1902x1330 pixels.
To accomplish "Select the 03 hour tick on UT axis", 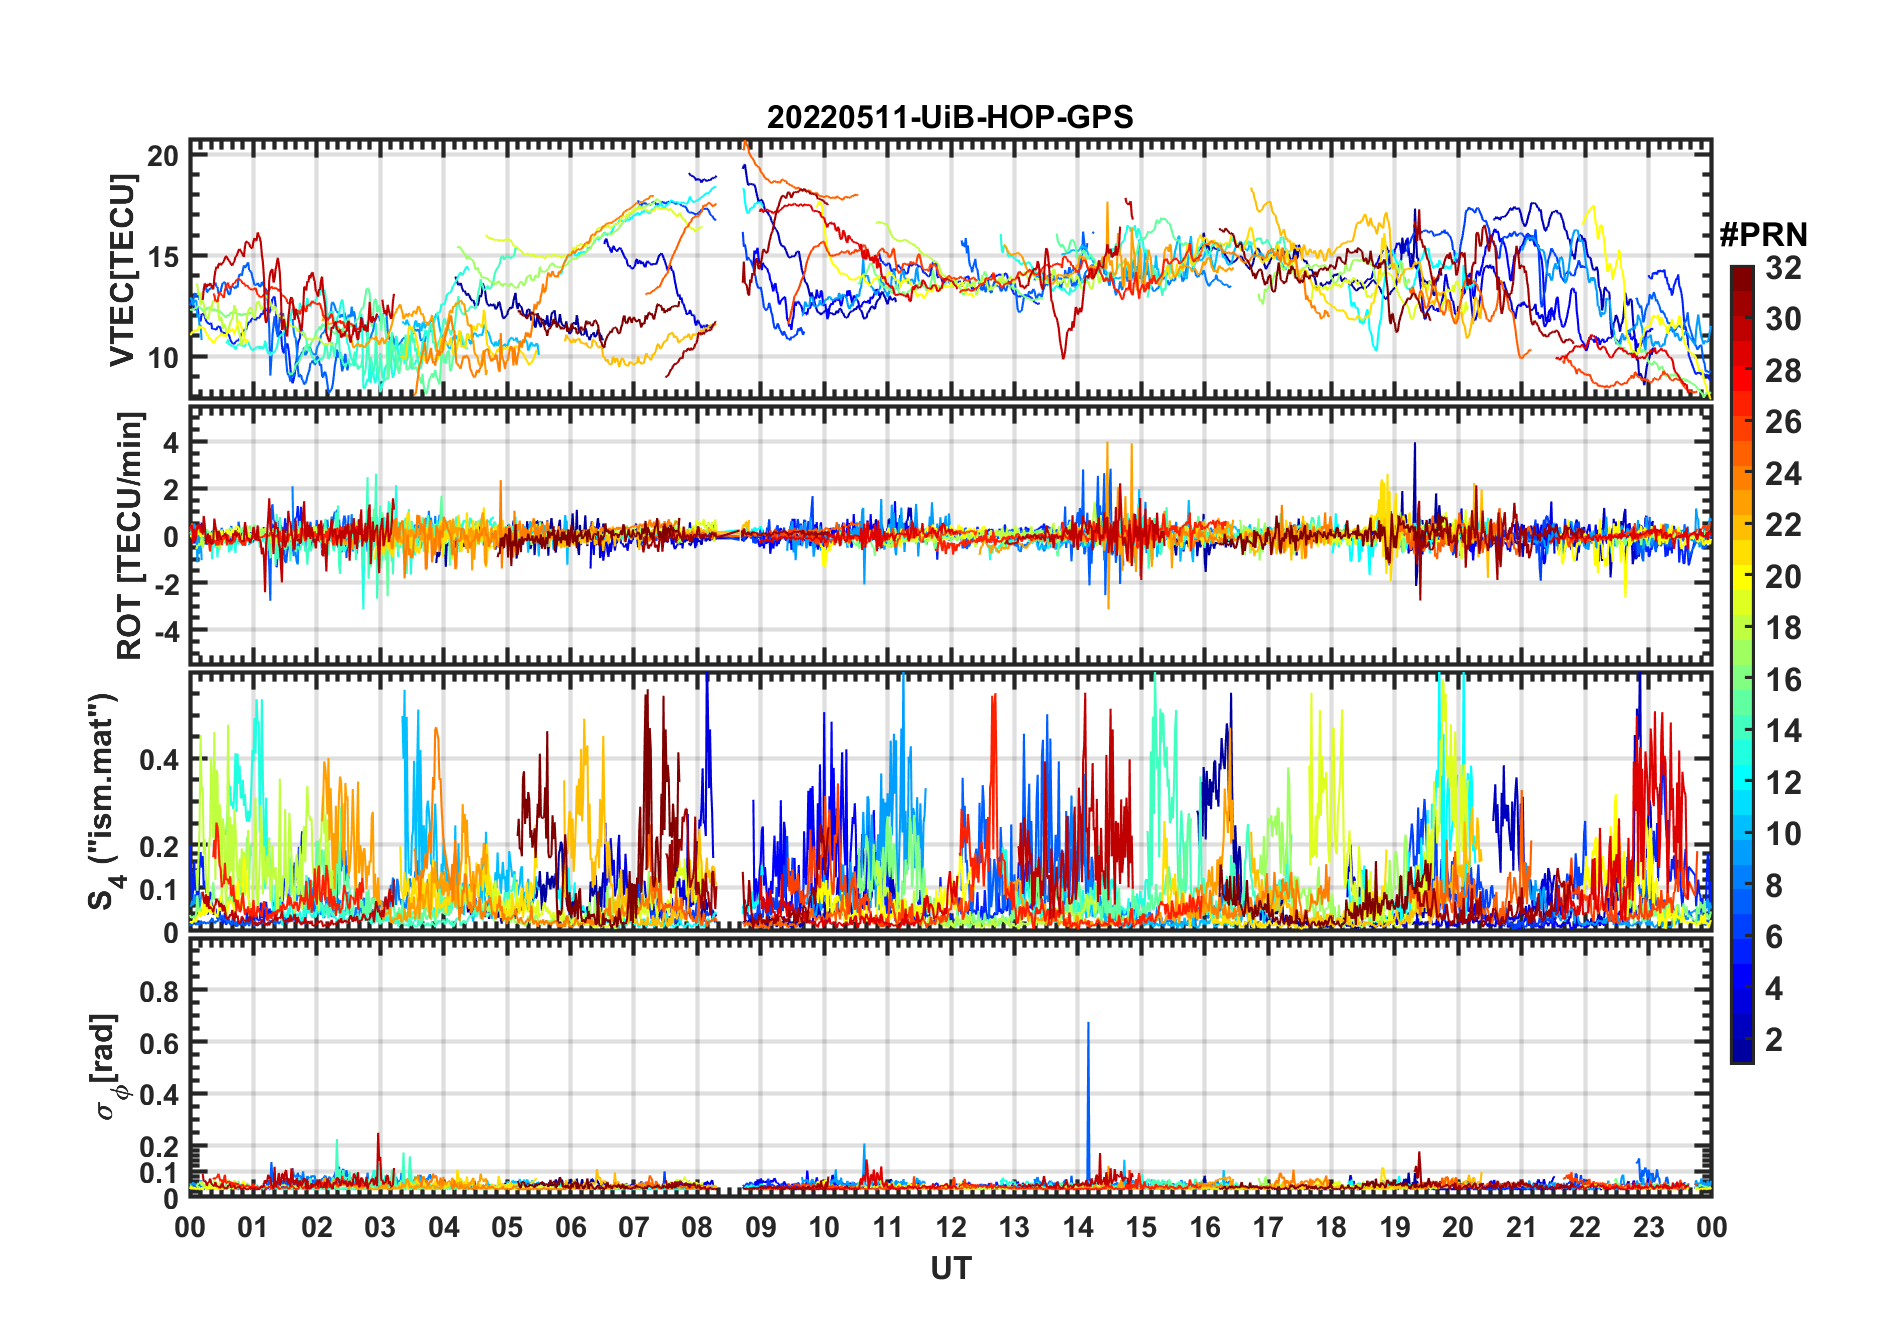I will (x=380, y=1227).
